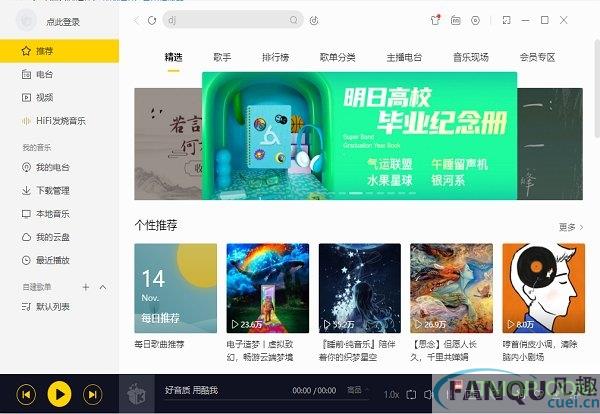Open 更多 link for 个性推荐
Screen dimensions: 600x414
[571, 227]
